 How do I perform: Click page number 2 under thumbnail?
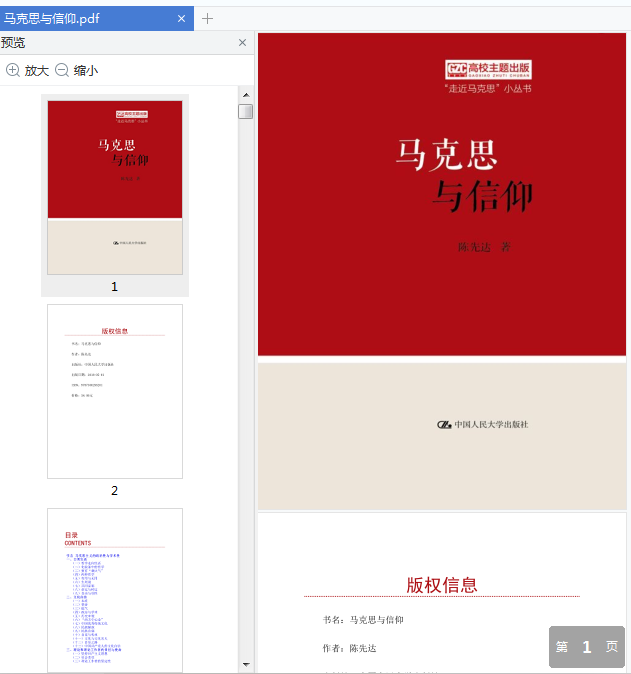tap(114, 490)
